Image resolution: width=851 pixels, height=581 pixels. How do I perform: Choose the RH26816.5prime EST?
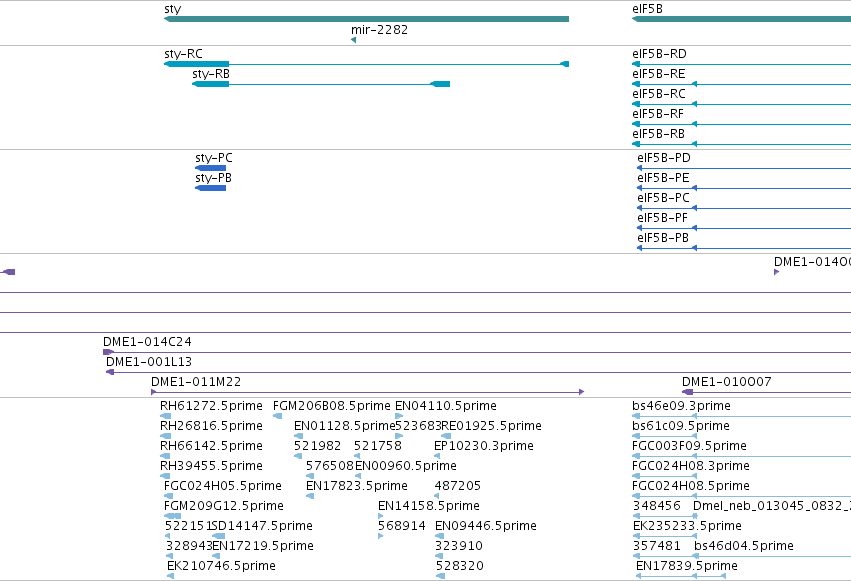pos(211,426)
